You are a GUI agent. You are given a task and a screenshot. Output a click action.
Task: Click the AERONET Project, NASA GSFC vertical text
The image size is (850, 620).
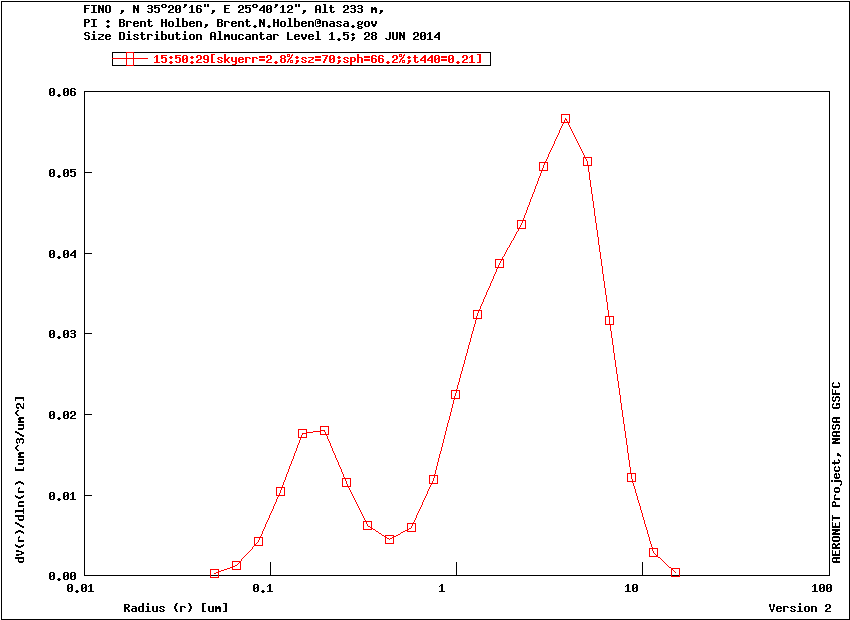click(837, 471)
